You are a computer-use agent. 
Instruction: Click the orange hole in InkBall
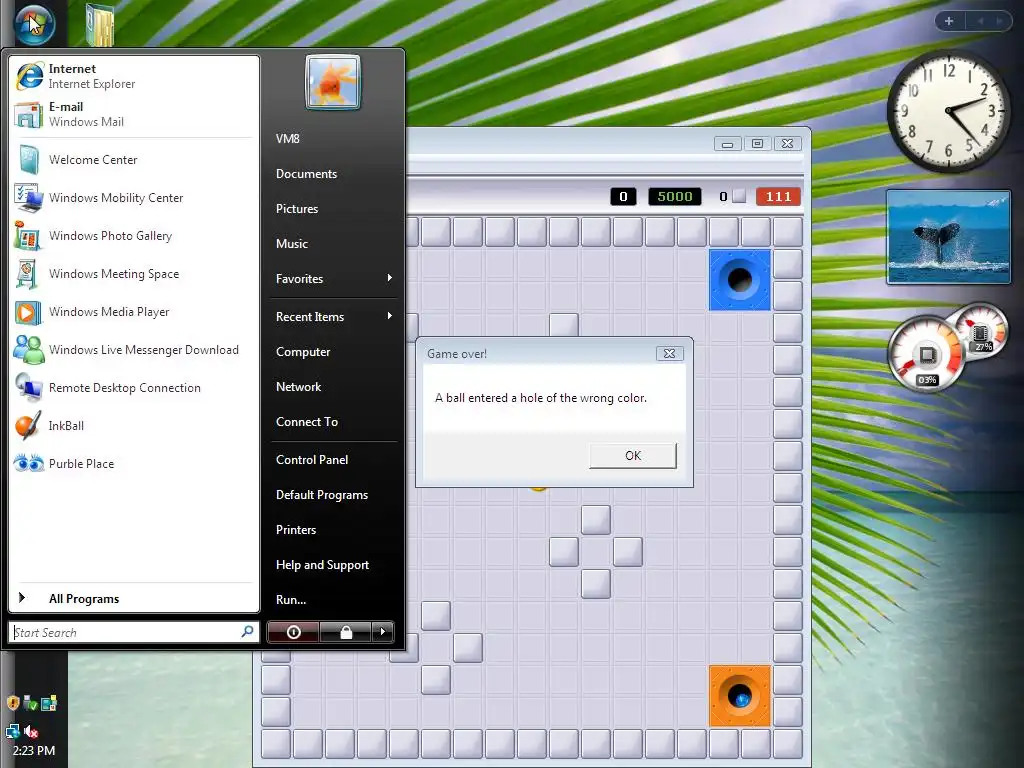click(740, 696)
